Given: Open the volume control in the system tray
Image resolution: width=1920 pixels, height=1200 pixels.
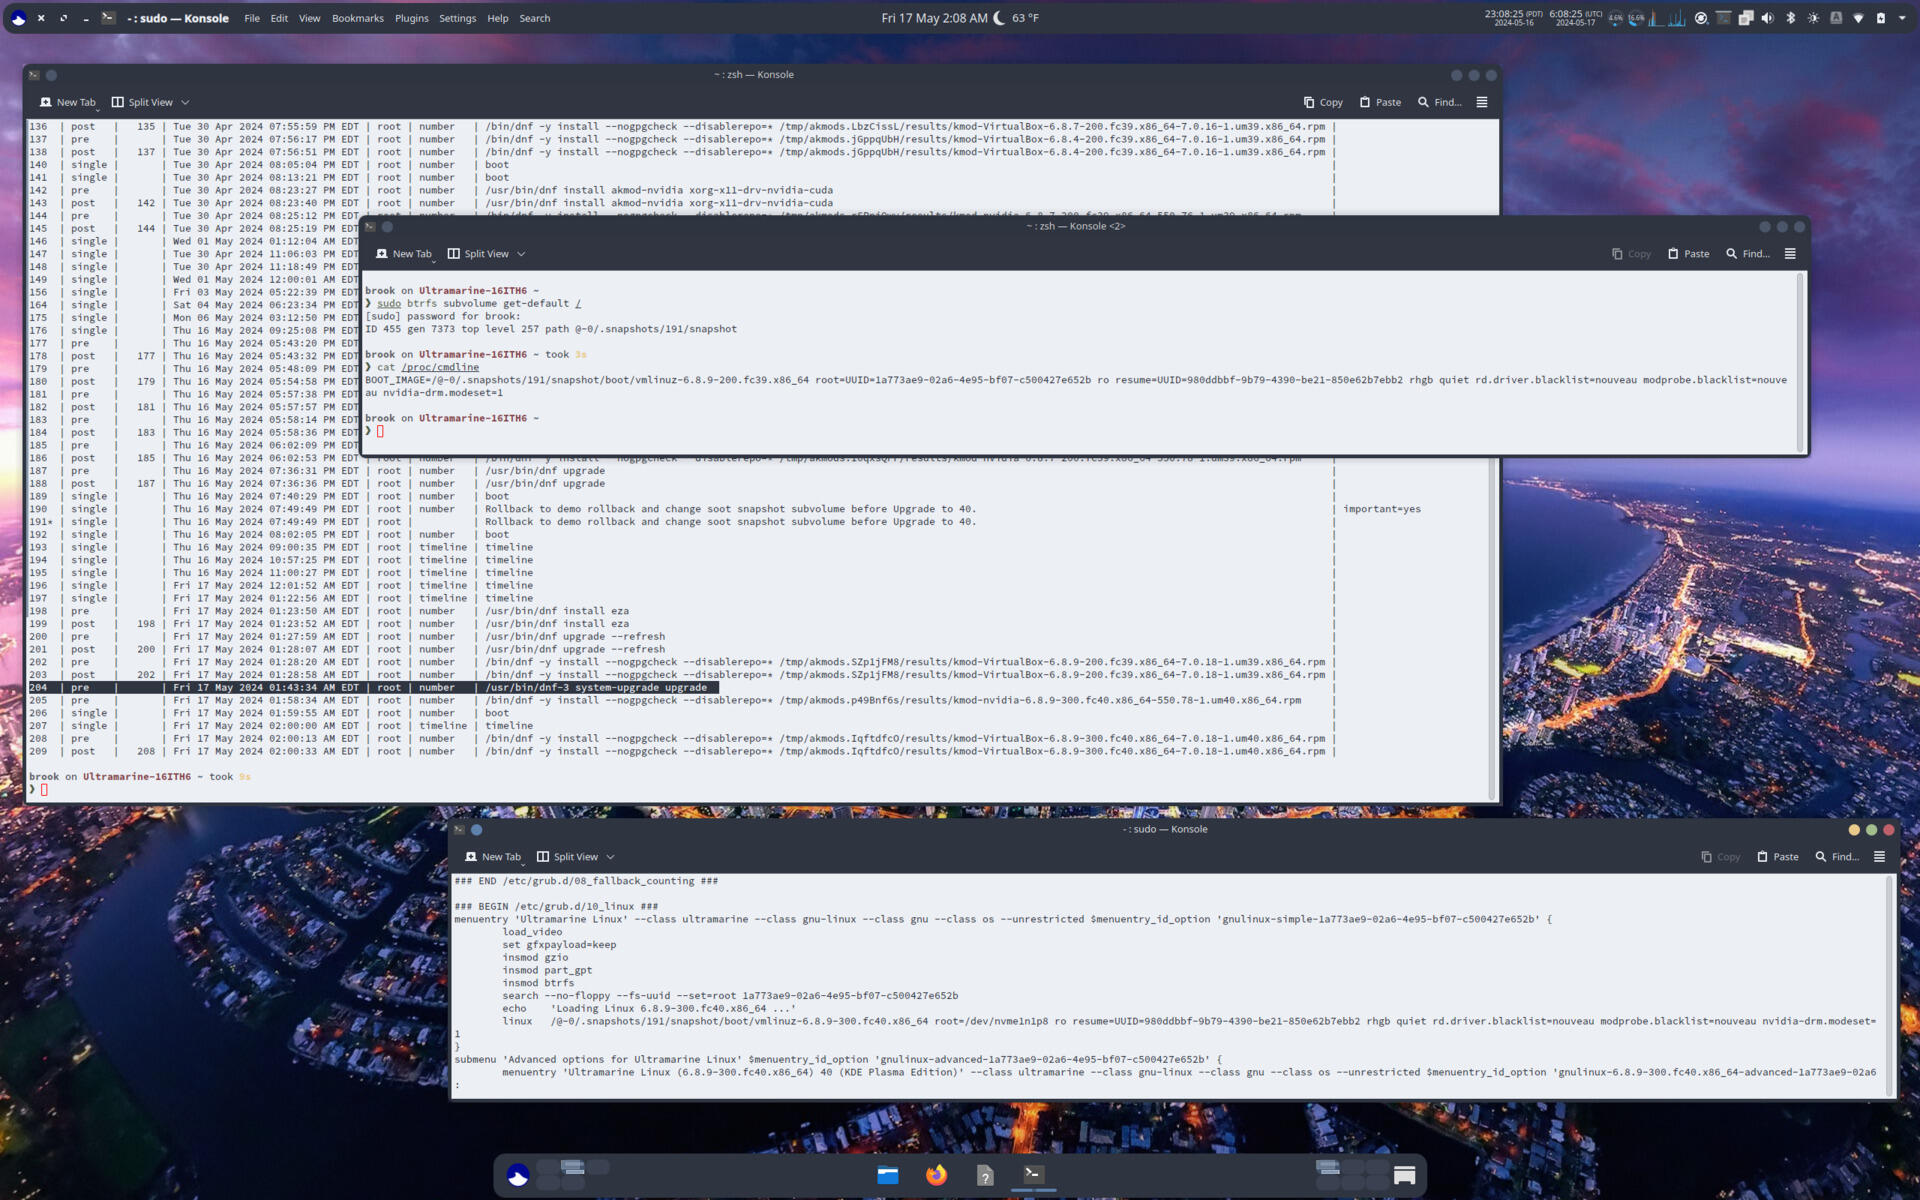Looking at the screenshot, I should point(1768,18).
